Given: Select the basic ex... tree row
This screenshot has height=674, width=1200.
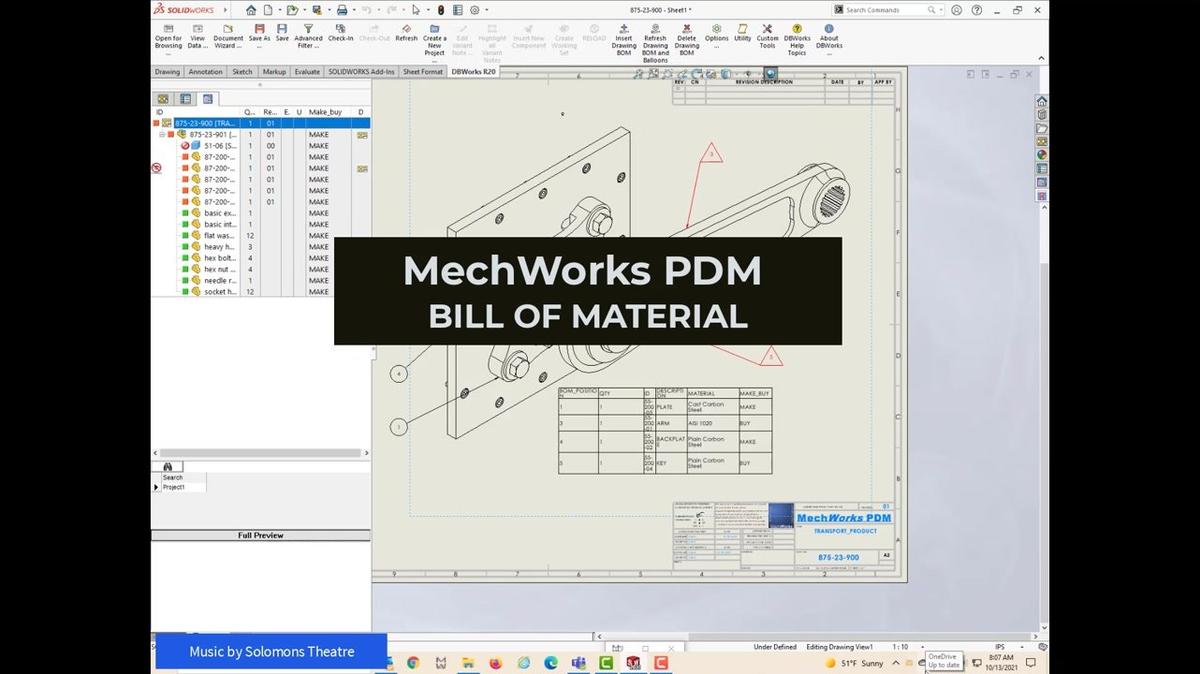Looking at the screenshot, I should pos(261,213).
